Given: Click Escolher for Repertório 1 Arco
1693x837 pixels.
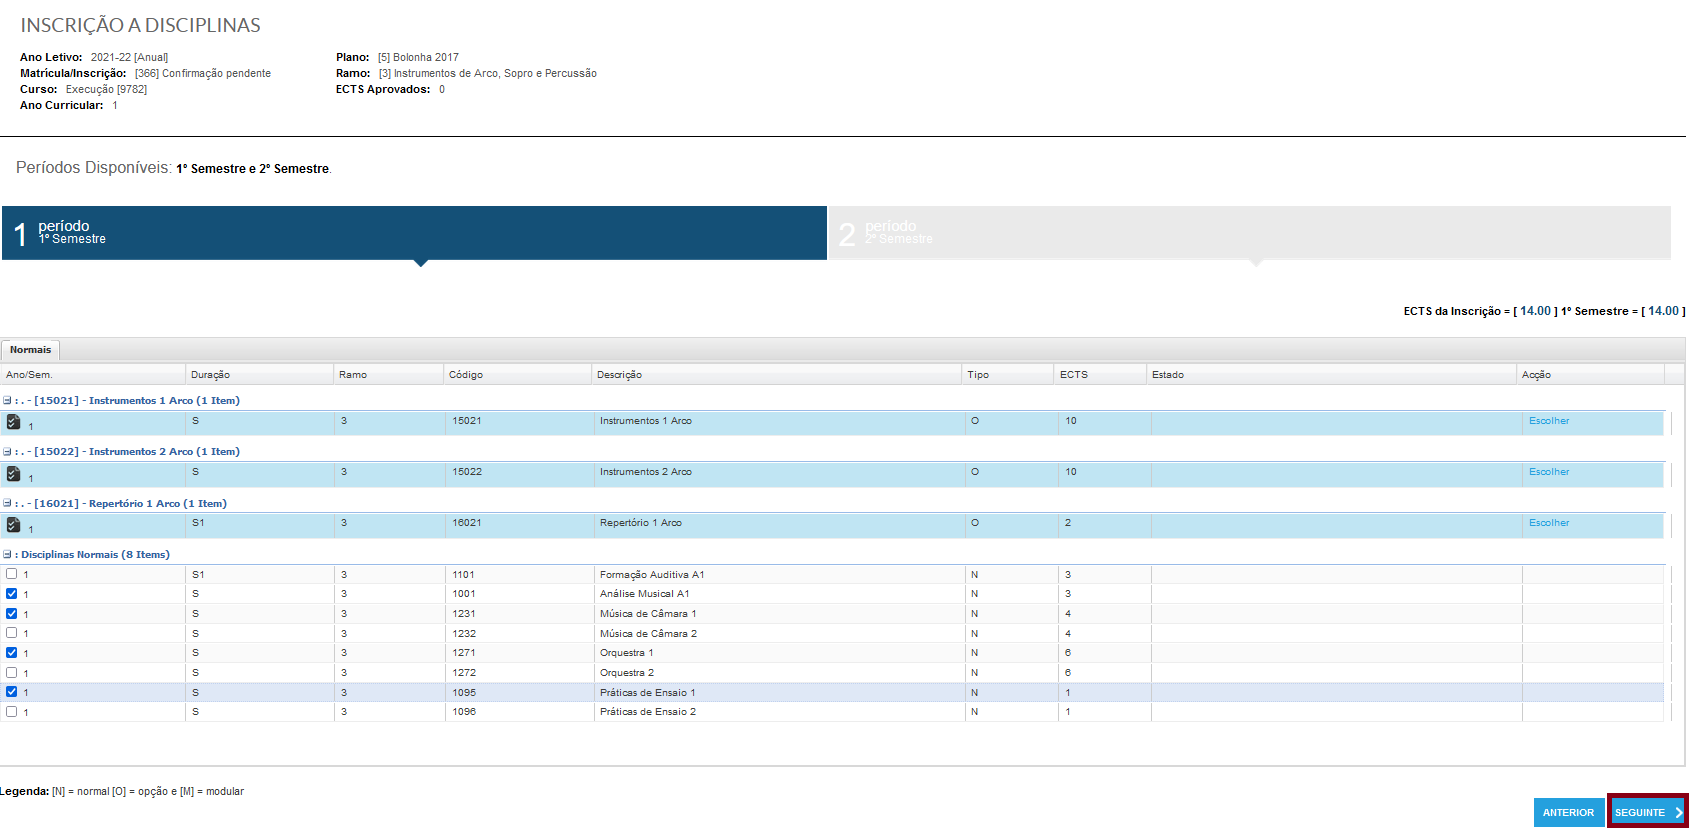Looking at the screenshot, I should pos(1549,523).
